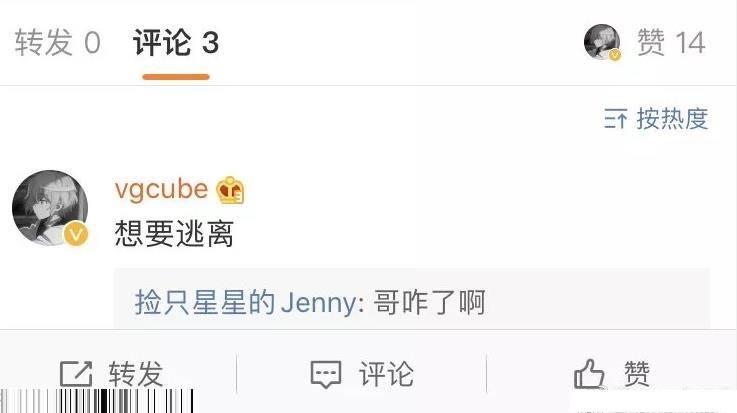Viewport: 737px width, 413px height.
Task: Click the speech bubble comment icon
Action: [326, 374]
